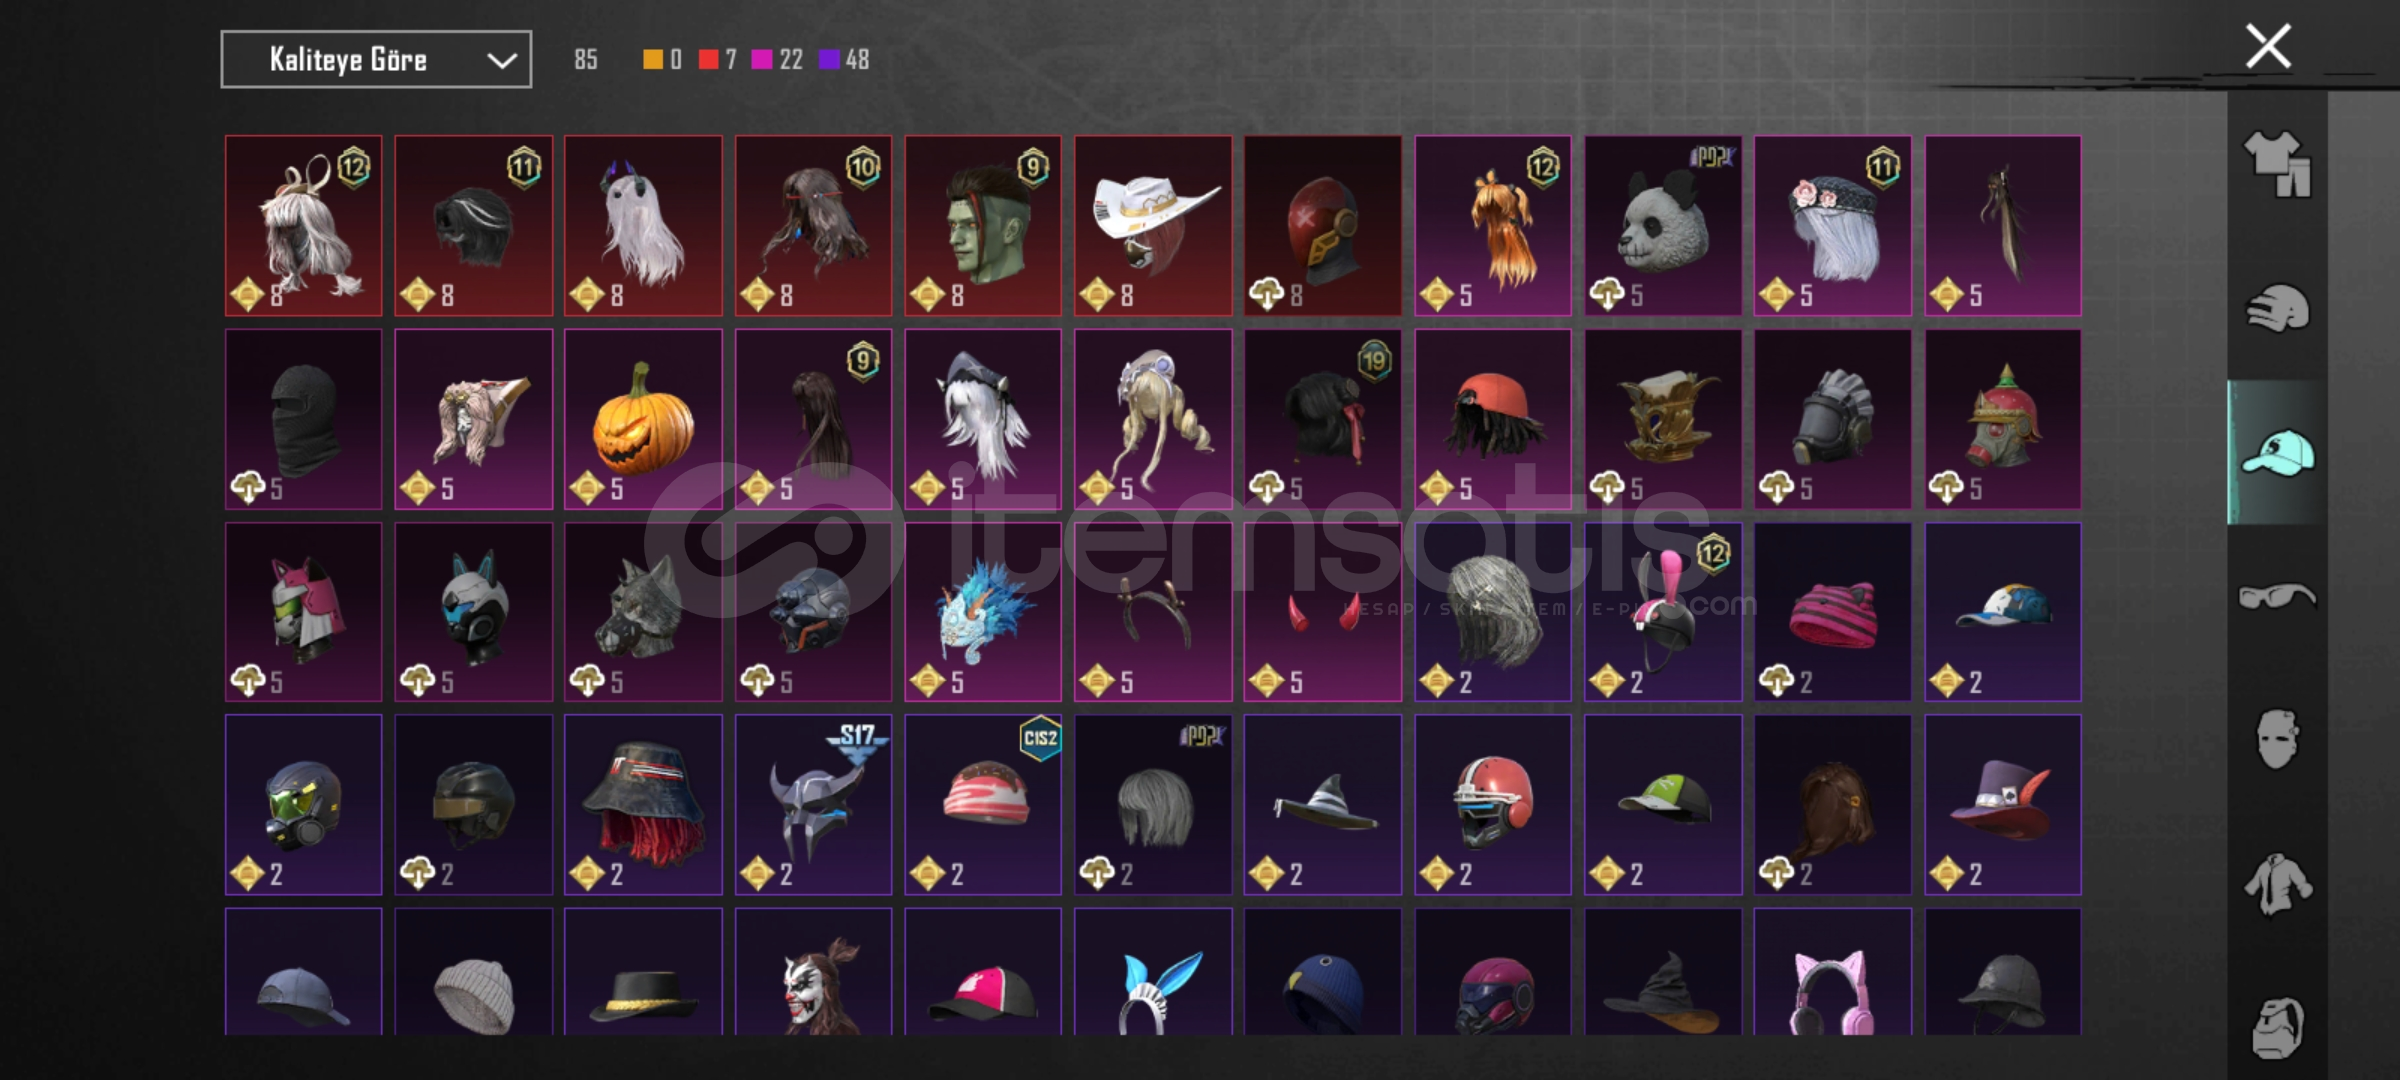Select the jack-o-lantern pumpkin head item
The height and width of the screenshot is (1080, 2400).
643,419
